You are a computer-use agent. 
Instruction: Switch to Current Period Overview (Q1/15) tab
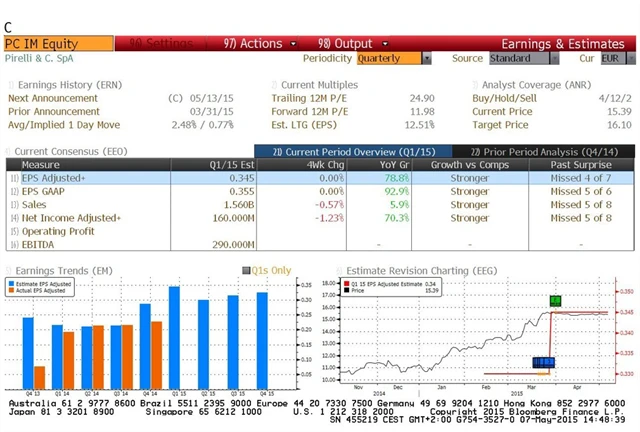pyautogui.click(x=343, y=151)
